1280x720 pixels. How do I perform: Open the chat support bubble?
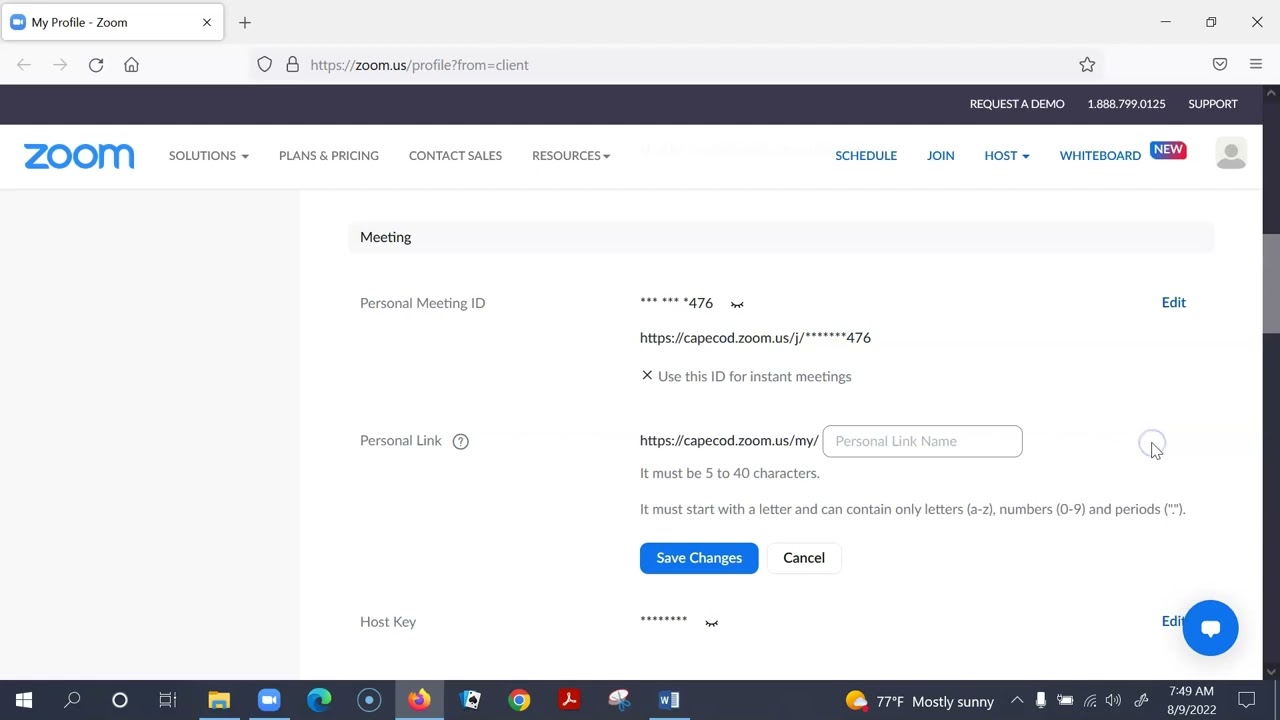tap(1210, 628)
